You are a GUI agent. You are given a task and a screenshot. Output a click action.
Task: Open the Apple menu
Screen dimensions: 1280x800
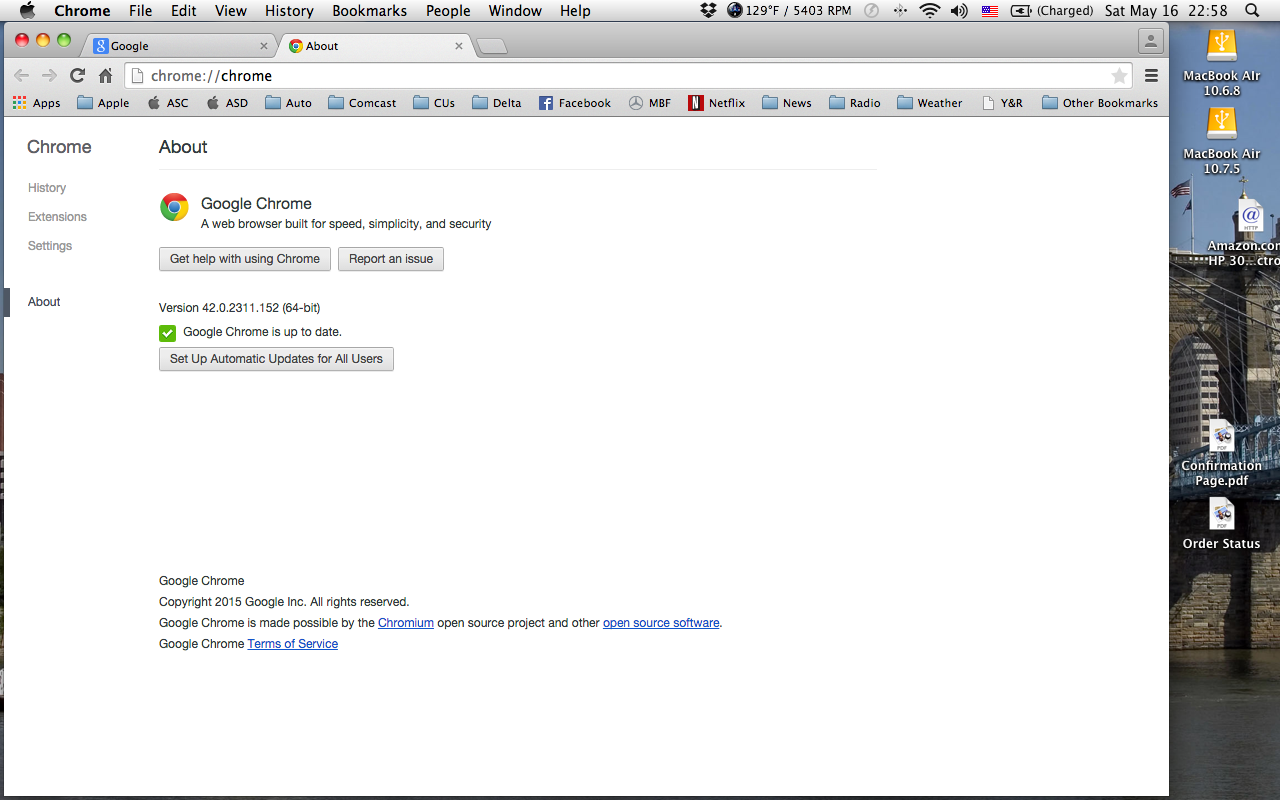coord(28,11)
